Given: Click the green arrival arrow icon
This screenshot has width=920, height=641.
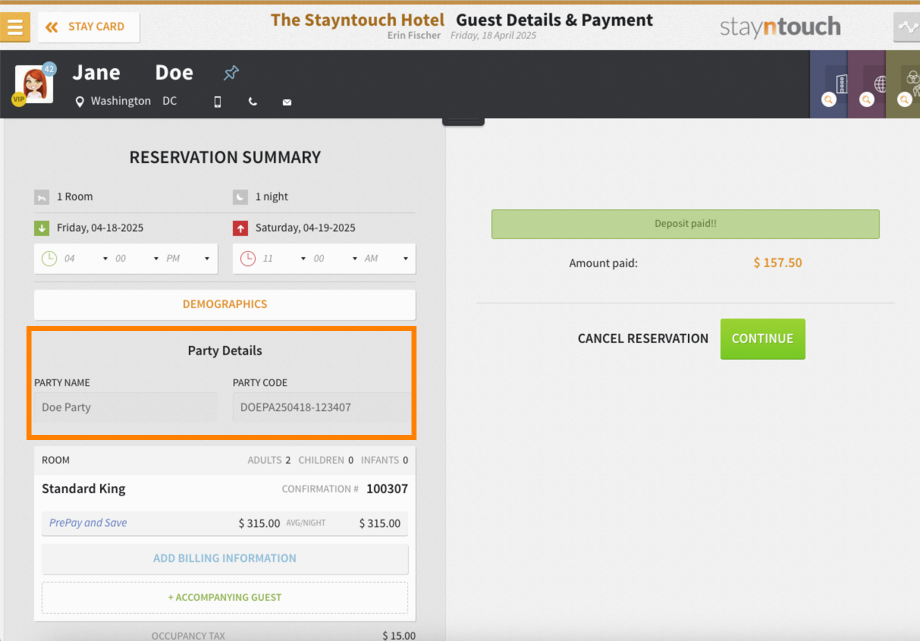Looking at the screenshot, I should (x=42, y=228).
